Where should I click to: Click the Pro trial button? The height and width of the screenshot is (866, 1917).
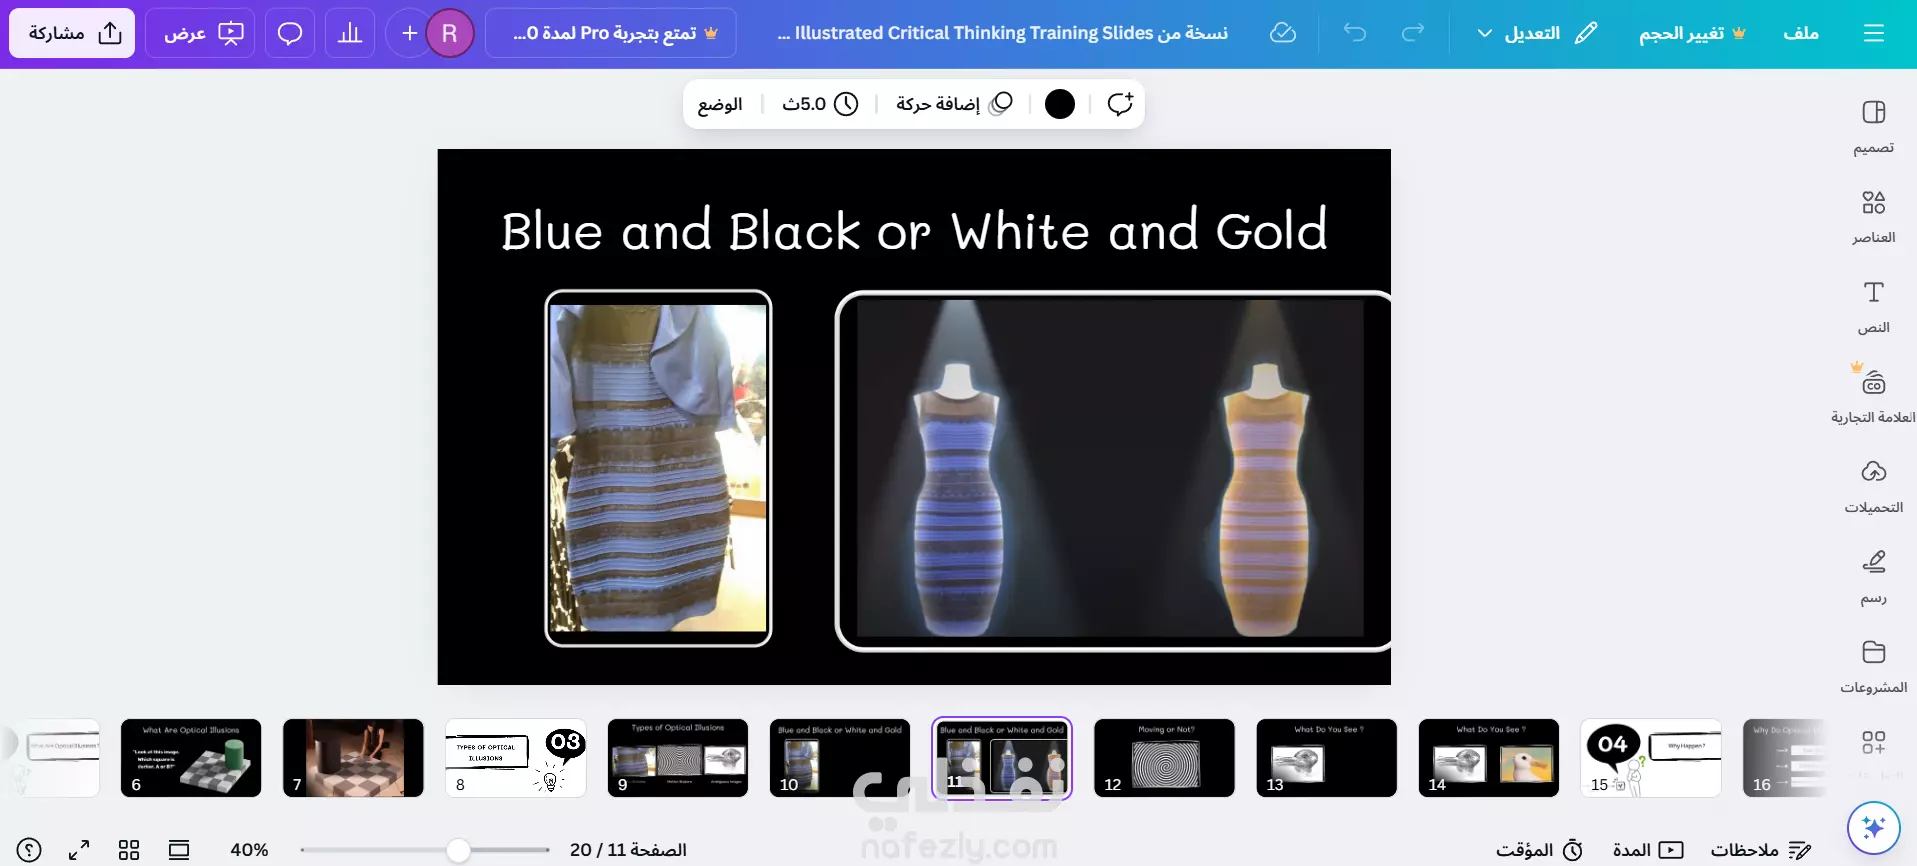coord(611,33)
